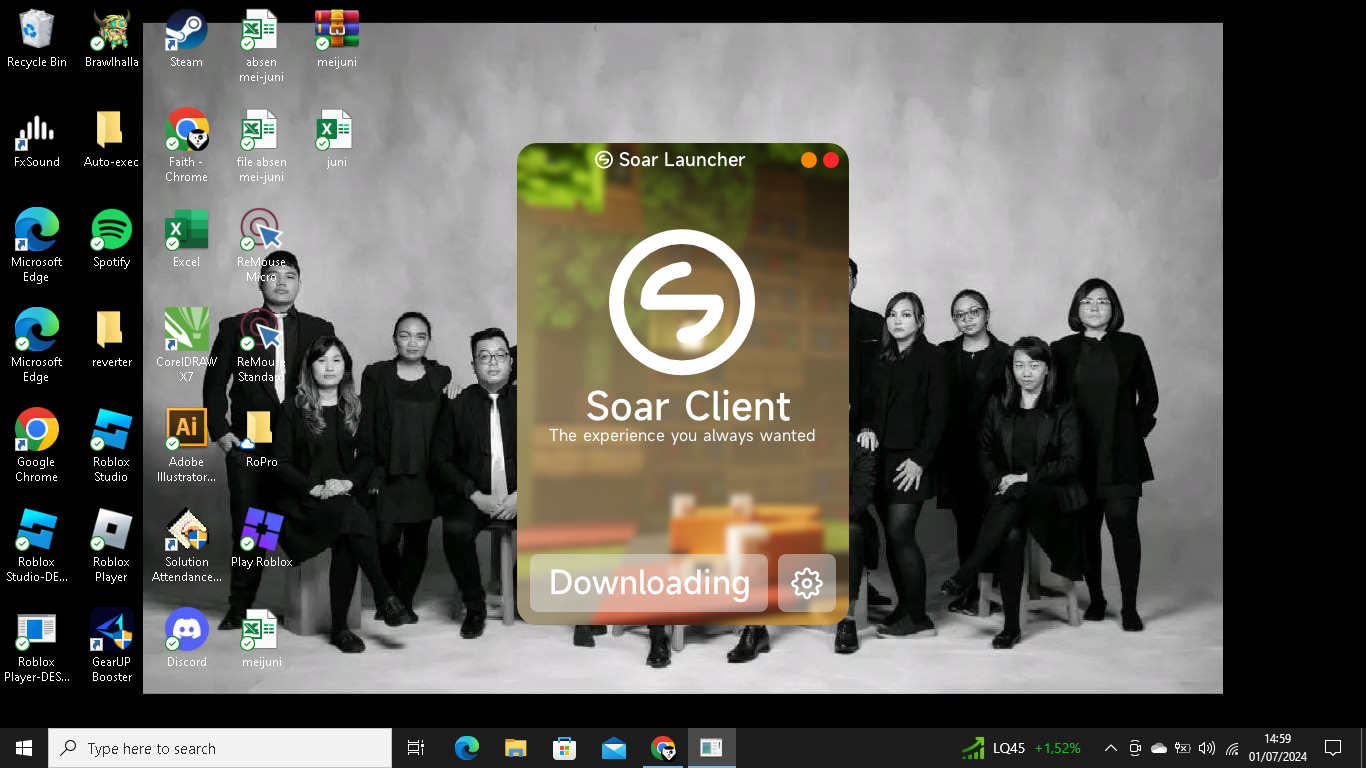The image size is (1366, 768).
Task: Select the Solution Attendance shortcut
Action: (x=186, y=547)
